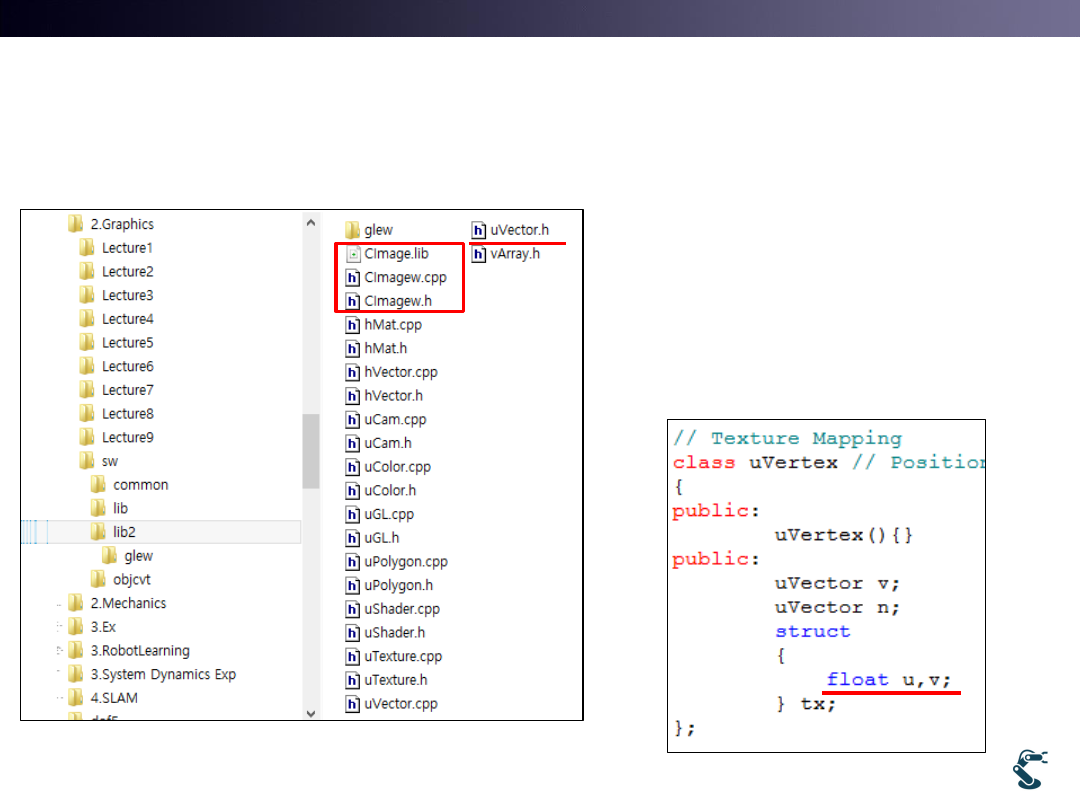1080x810 pixels.
Task: Select the uTexture.cpp file icon
Action: click(x=352, y=657)
